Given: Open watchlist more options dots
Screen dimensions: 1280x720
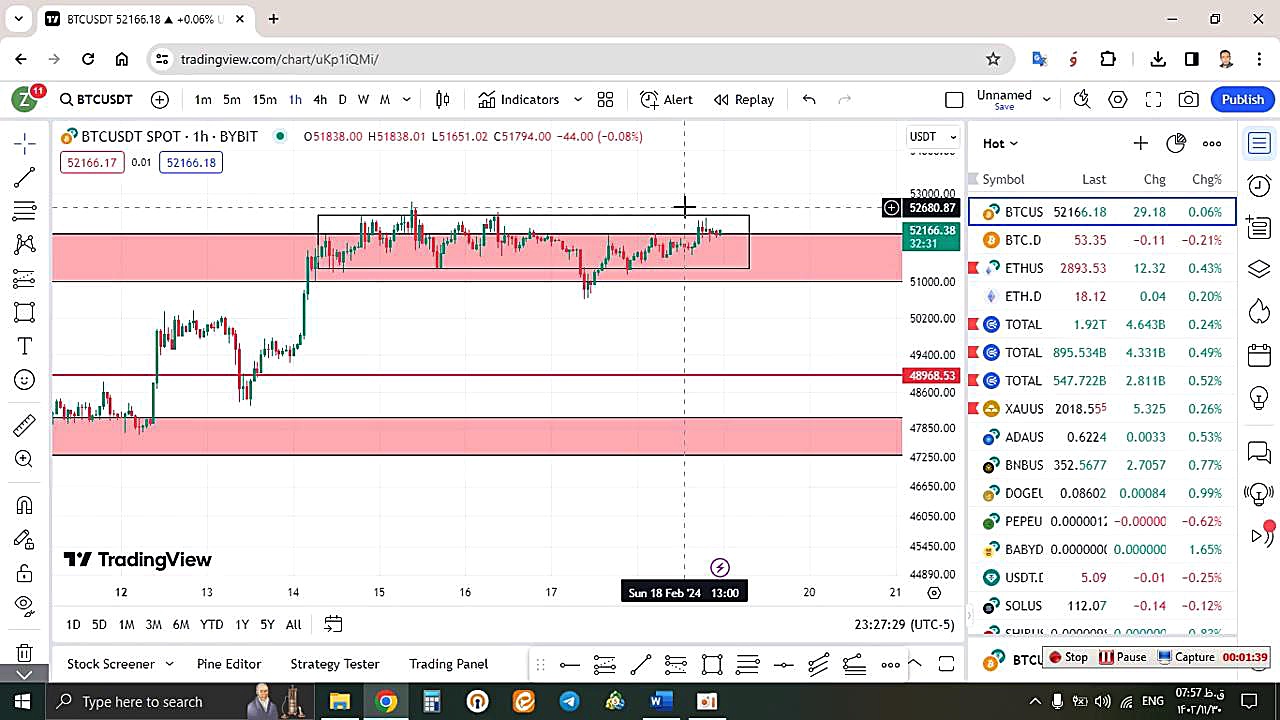Looking at the screenshot, I should (x=1212, y=143).
